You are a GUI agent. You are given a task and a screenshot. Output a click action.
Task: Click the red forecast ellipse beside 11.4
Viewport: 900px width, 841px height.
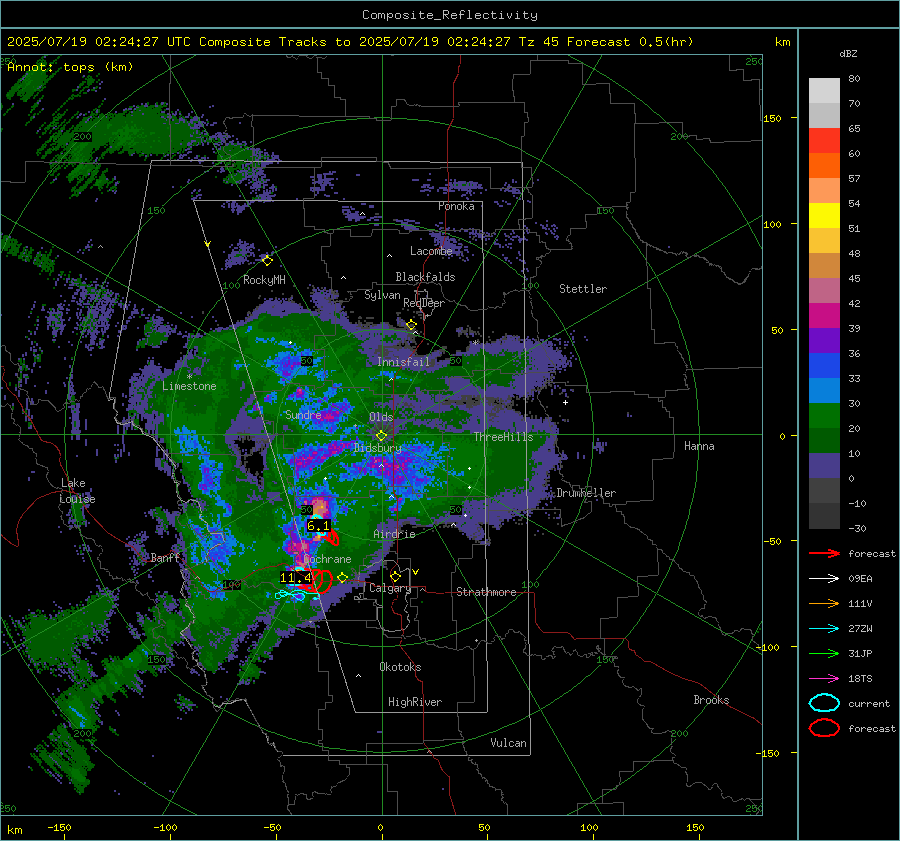pyautogui.click(x=322, y=581)
